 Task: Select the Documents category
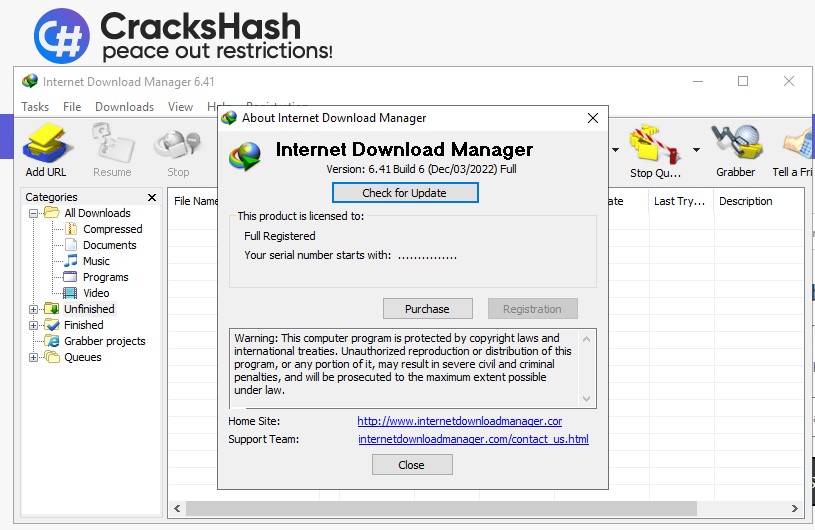[x=110, y=245]
